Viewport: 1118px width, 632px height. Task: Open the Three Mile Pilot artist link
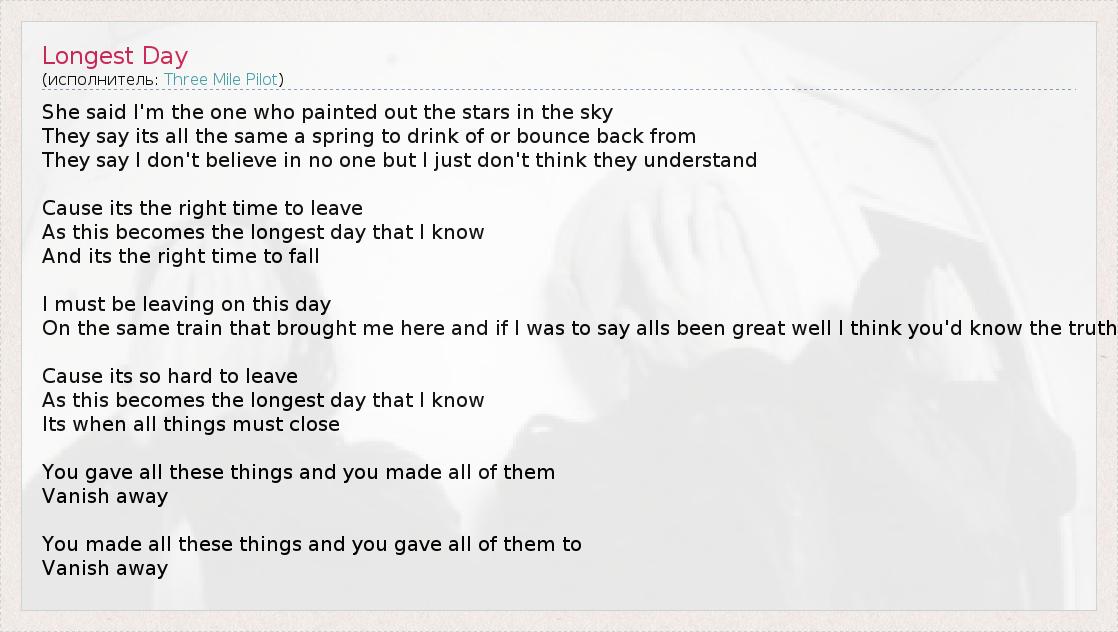221,79
